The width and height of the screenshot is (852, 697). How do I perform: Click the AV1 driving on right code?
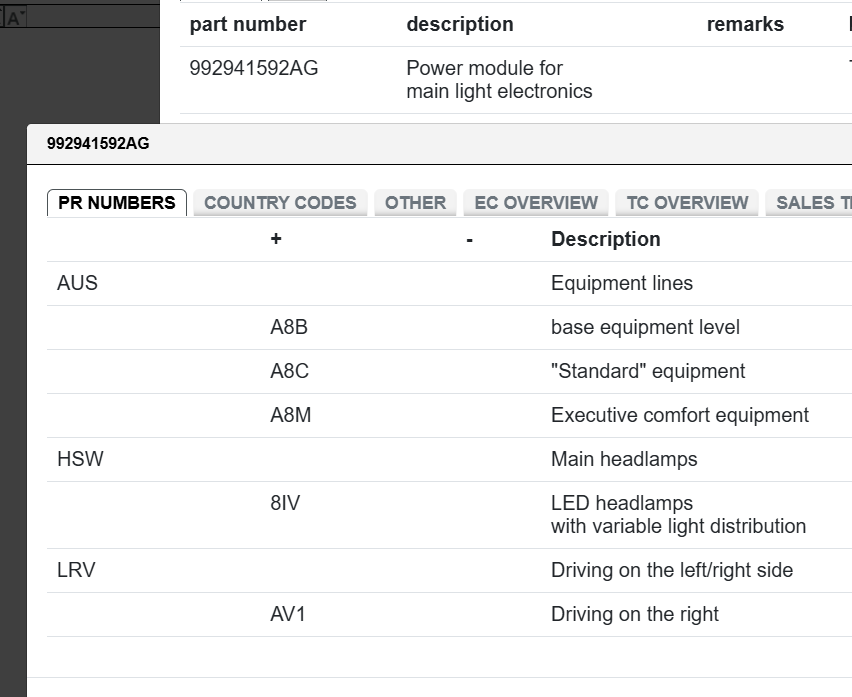pyautogui.click(x=288, y=614)
